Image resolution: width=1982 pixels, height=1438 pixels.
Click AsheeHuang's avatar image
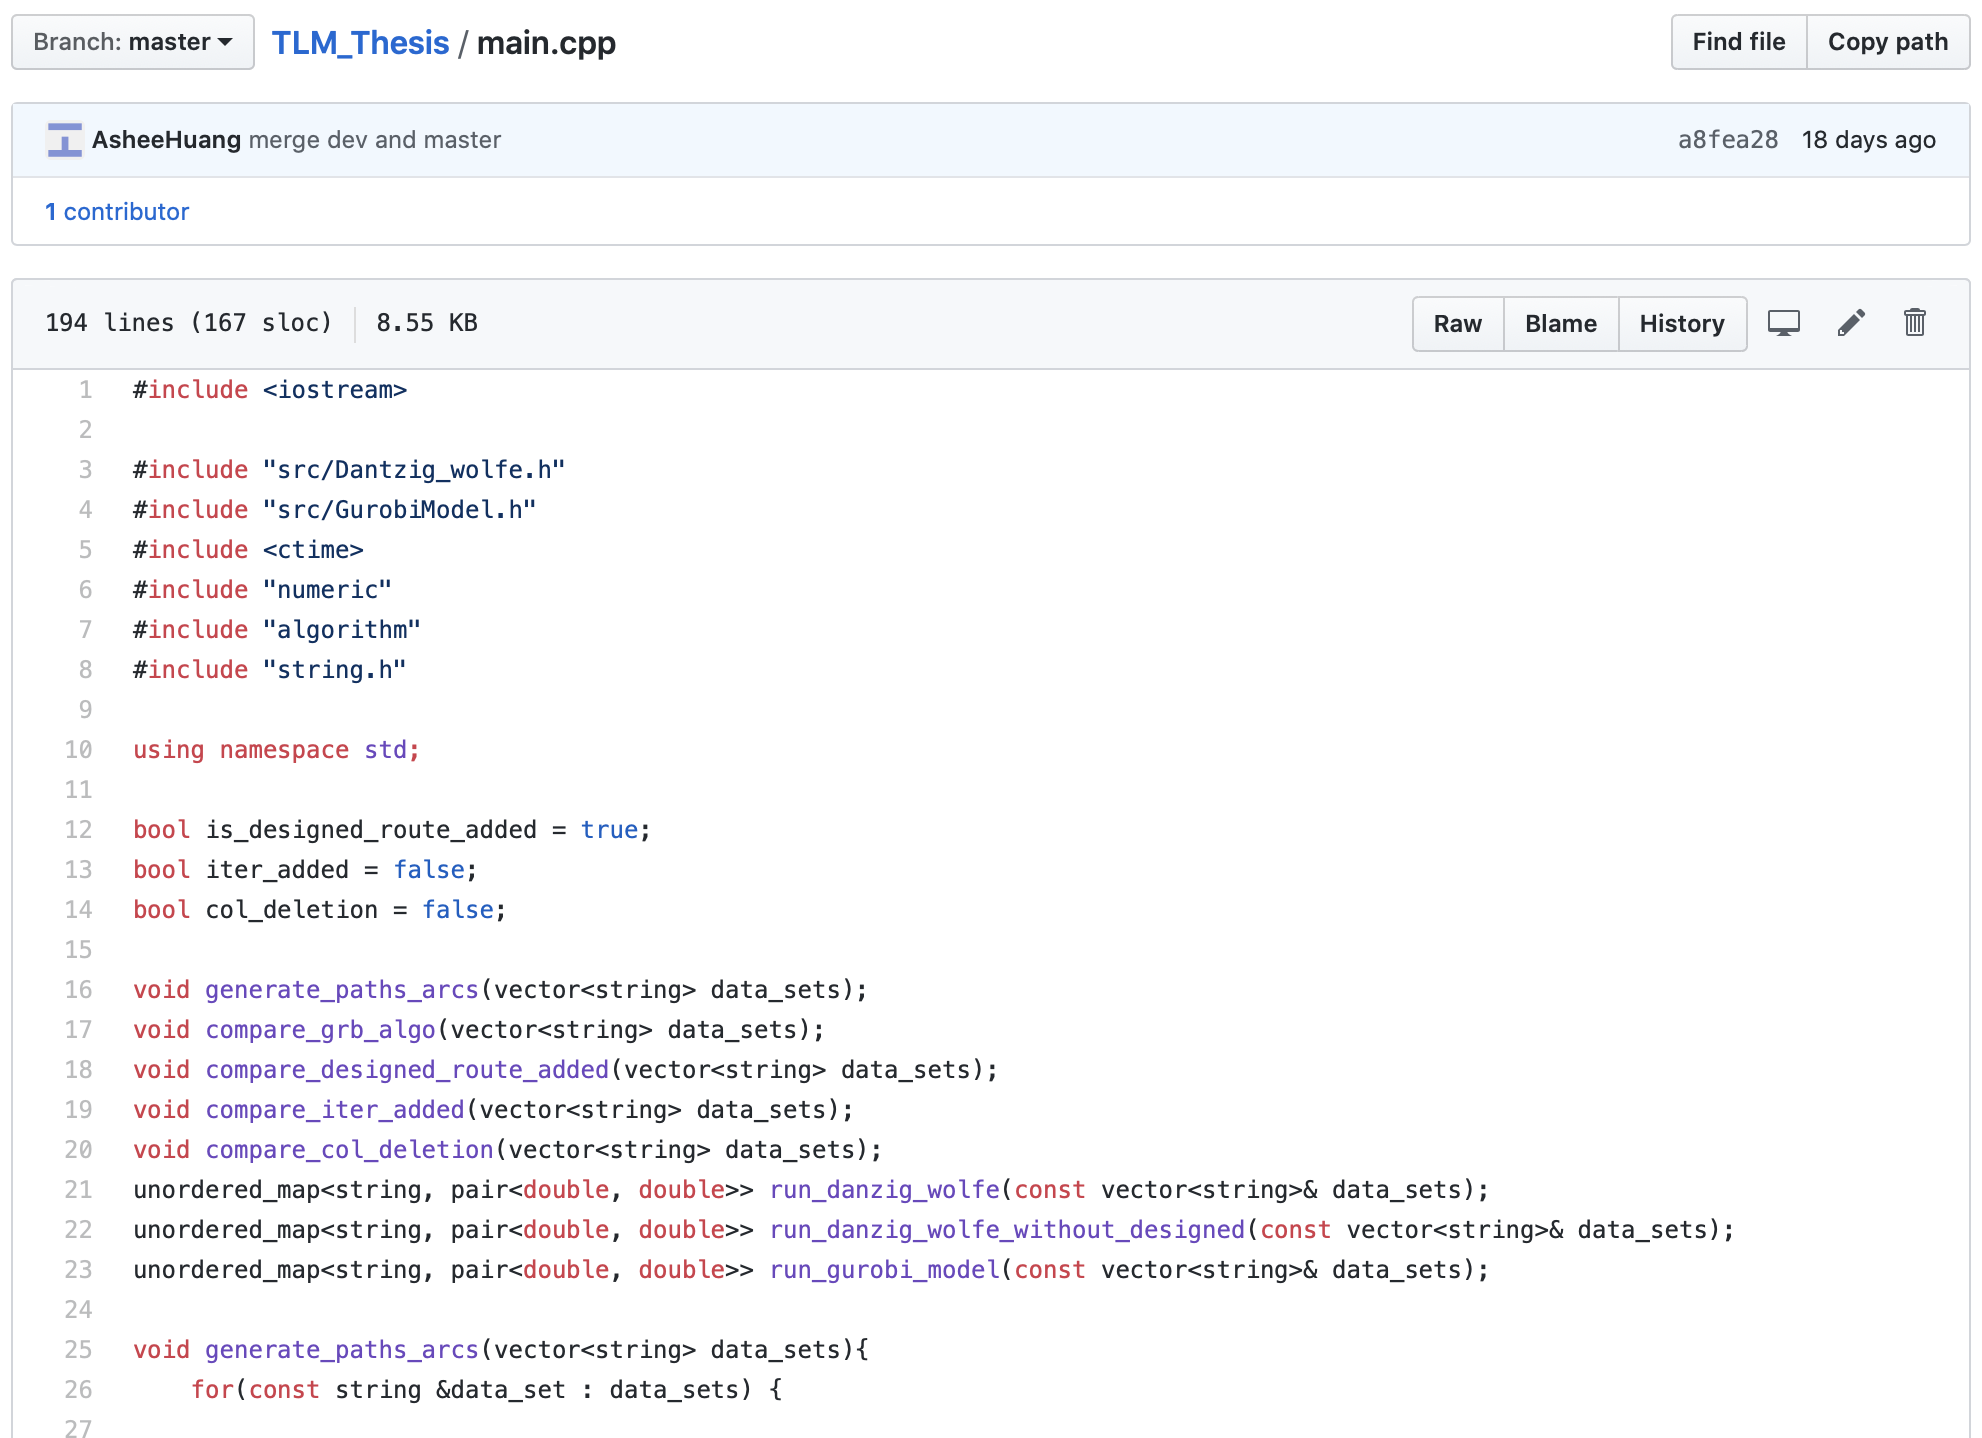click(x=65, y=140)
